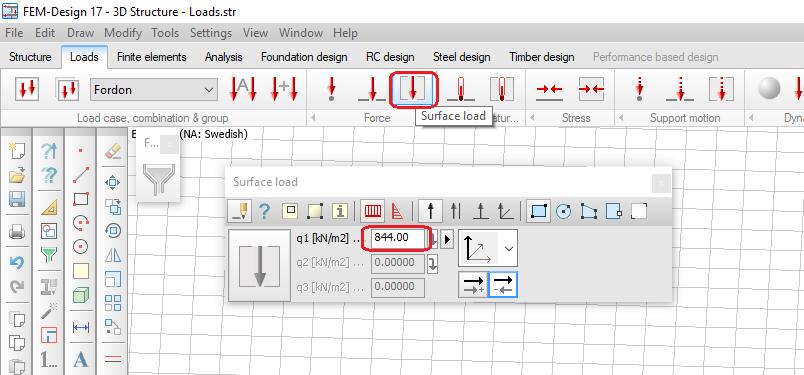Click the mass sphere icon in Dynamic group
Screen dimensions: 804x375
[x=769, y=89]
